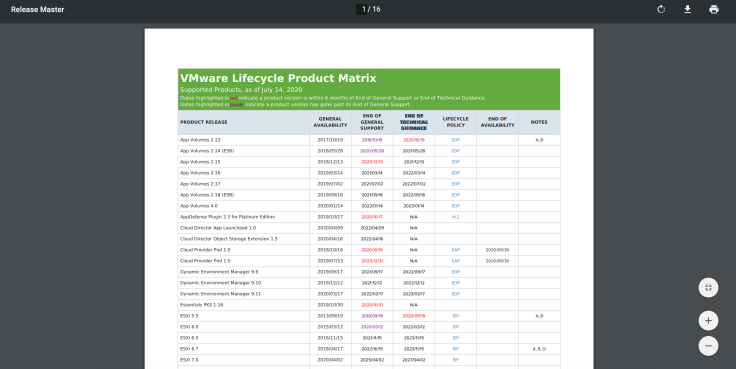Viewport: 736px width, 369px height.
Task: Open N-2 link for AppDefense Plugin row
Action: [455, 217]
